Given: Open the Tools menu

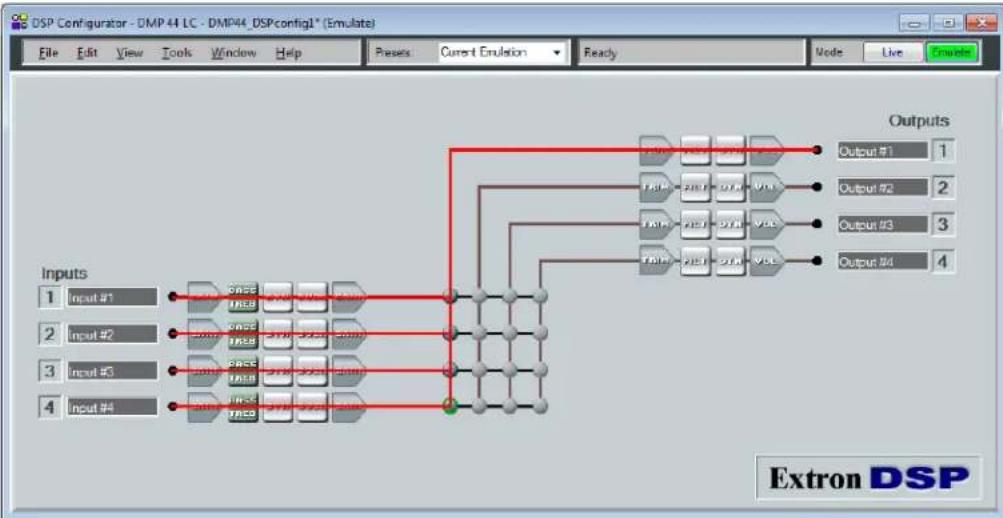Looking at the screenshot, I should tap(177, 53).
